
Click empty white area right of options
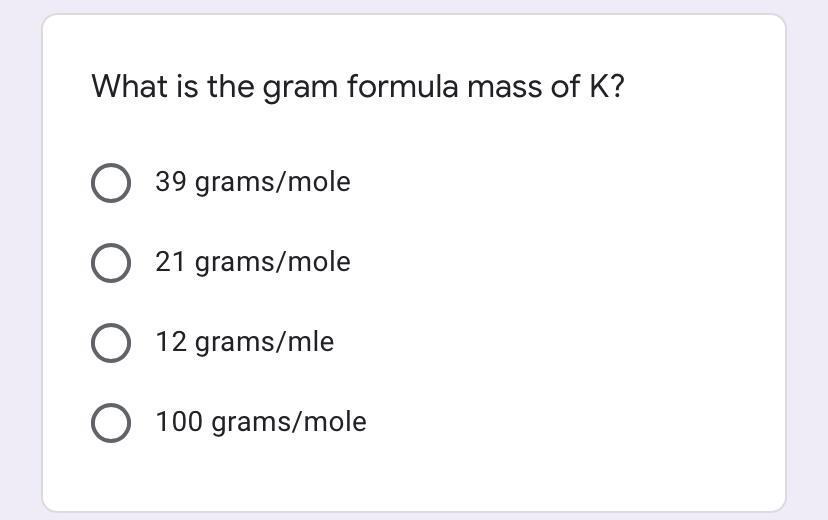click(x=600, y=300)
